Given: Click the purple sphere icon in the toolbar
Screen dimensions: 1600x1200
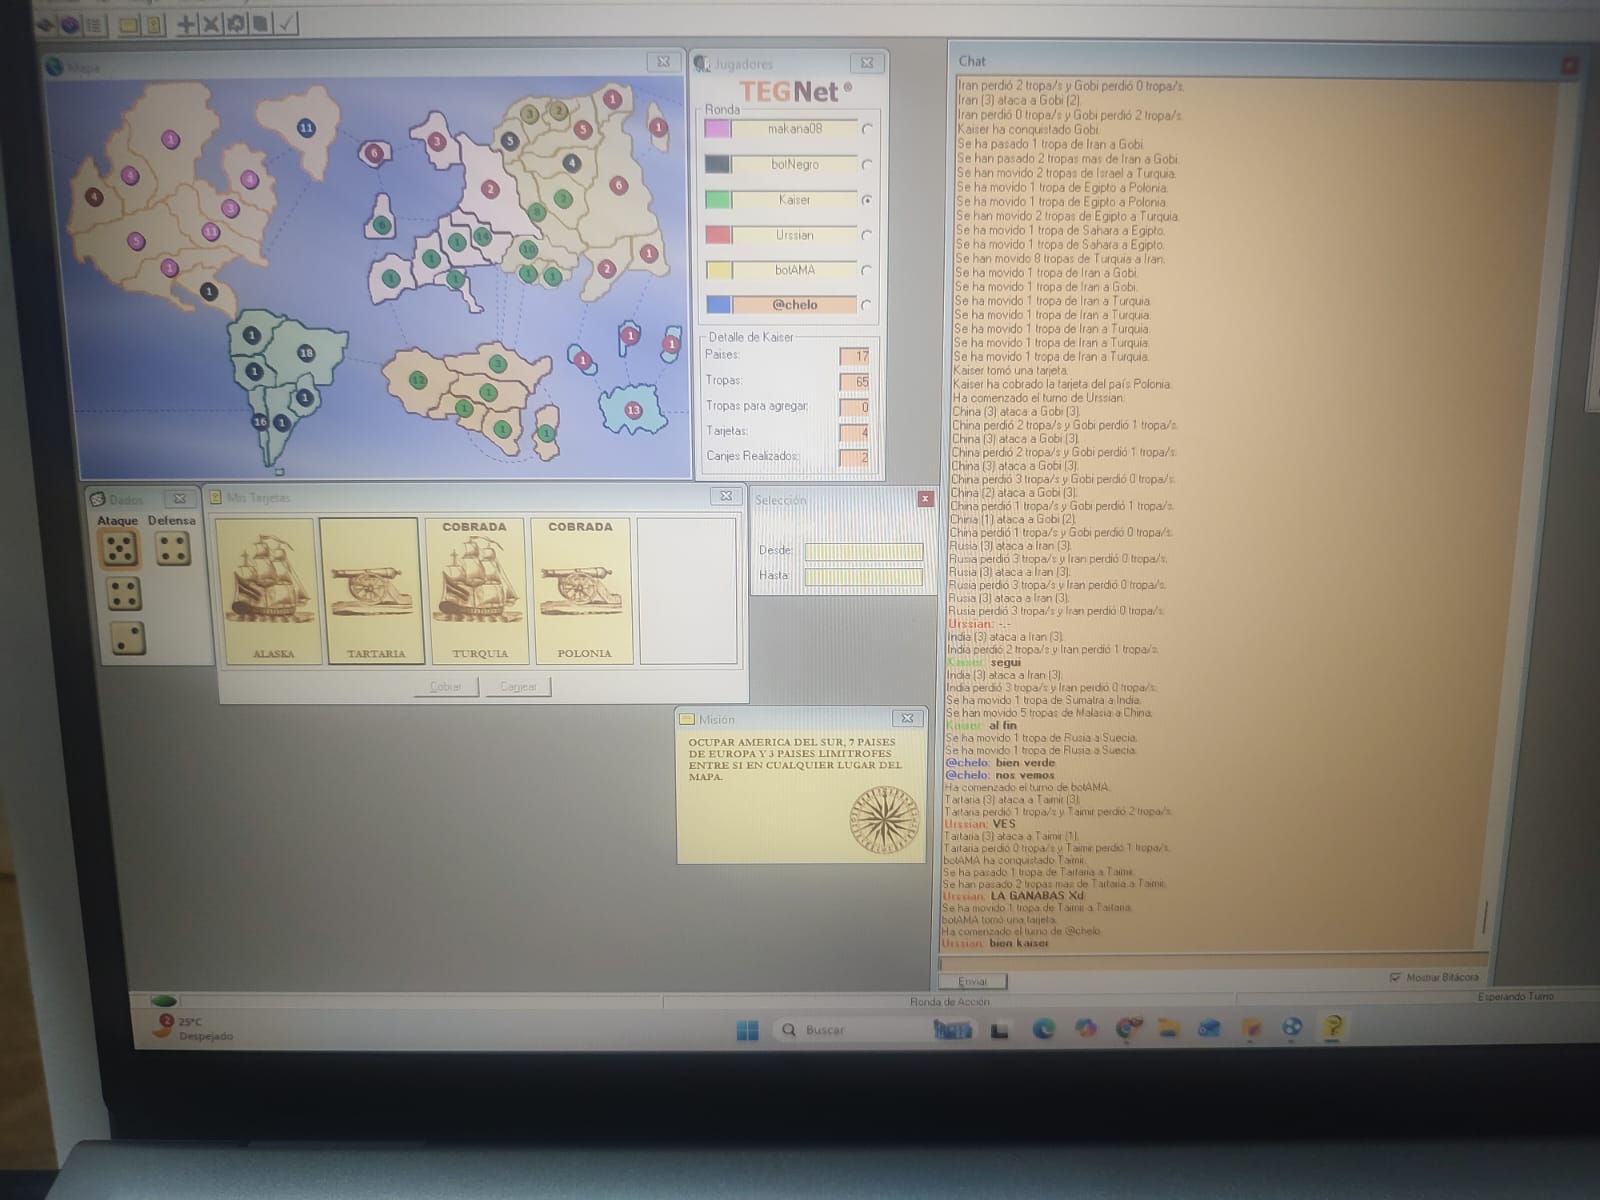Looking at the screenshot, I should pyautogui.click(x=70, y=25).
